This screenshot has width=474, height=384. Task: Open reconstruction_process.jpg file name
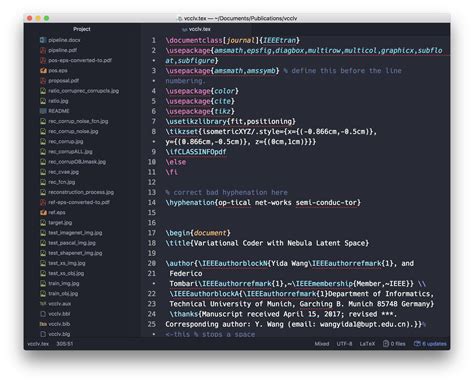coord(81,192)
